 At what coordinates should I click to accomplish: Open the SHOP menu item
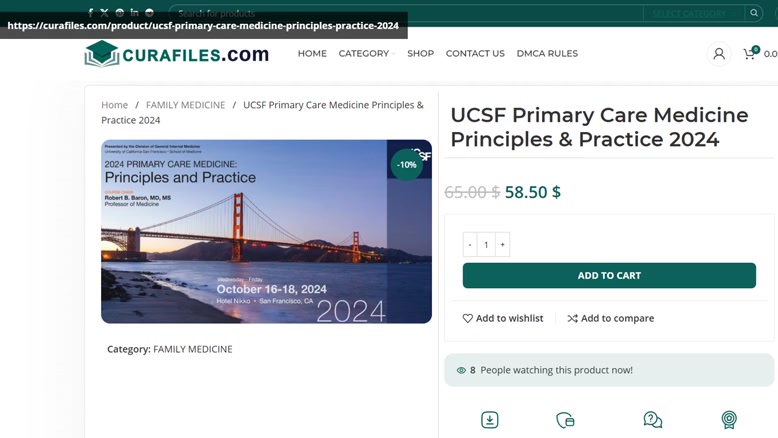coord(421,54)
